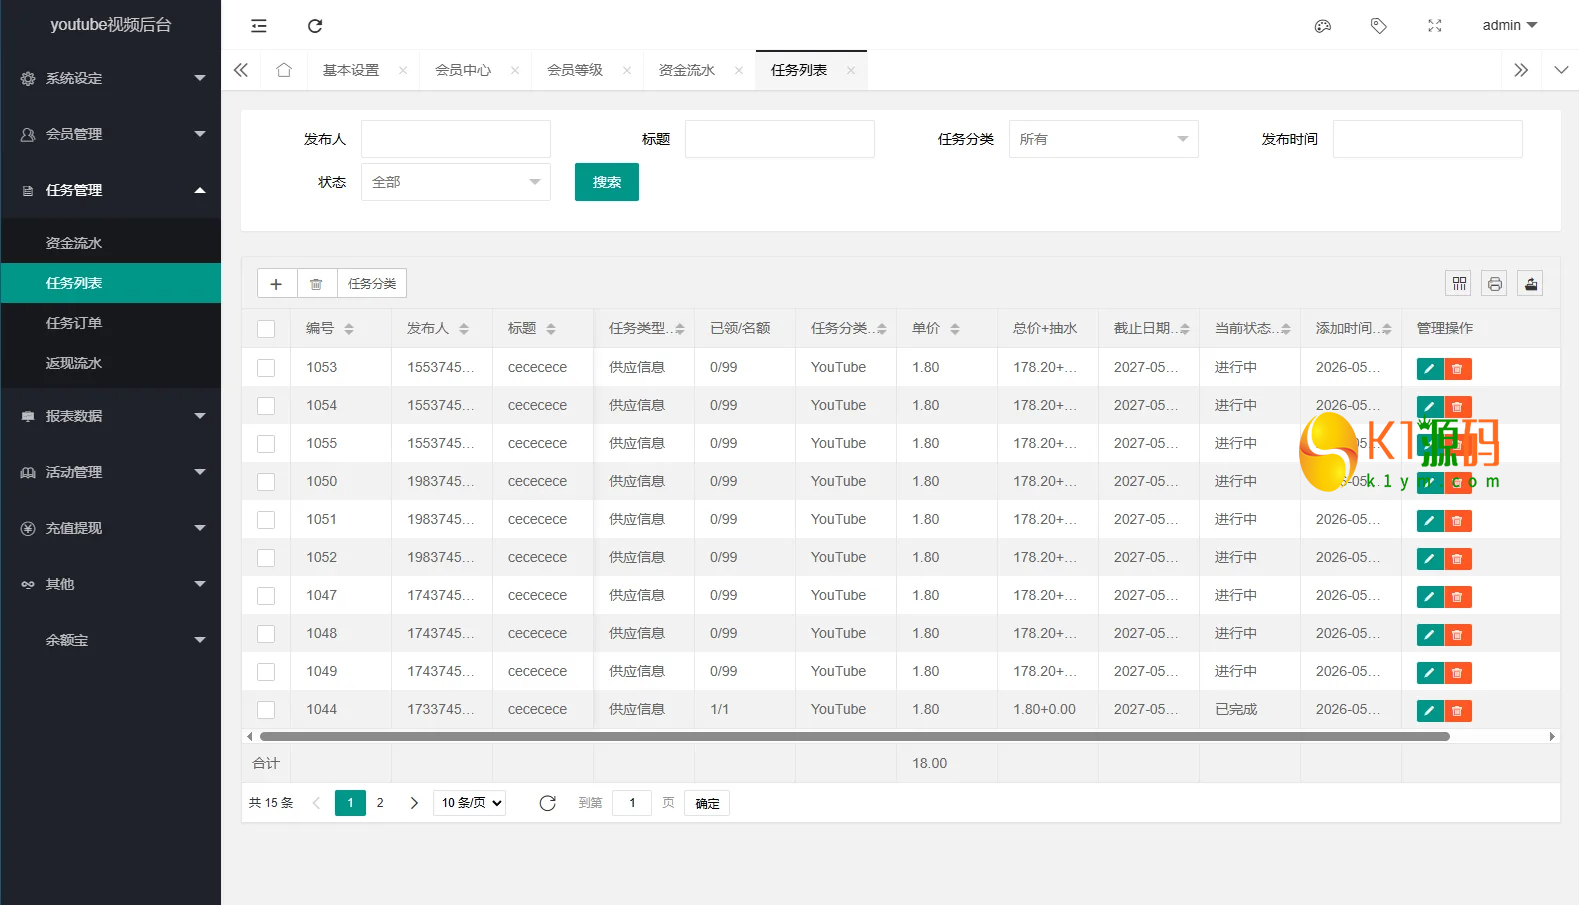Focus the 标题 input field
Viewport: 1579px width, 905px height.
pos(780,139)
